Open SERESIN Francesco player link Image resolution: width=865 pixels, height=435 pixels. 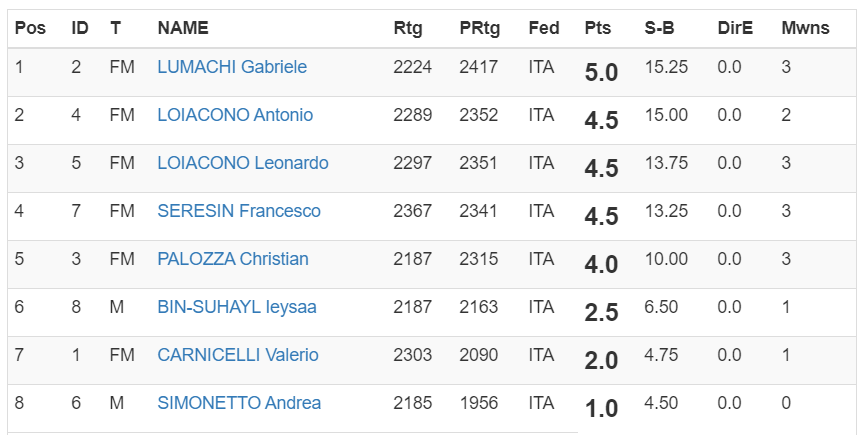pyautogui.click(x=239, y=211)
